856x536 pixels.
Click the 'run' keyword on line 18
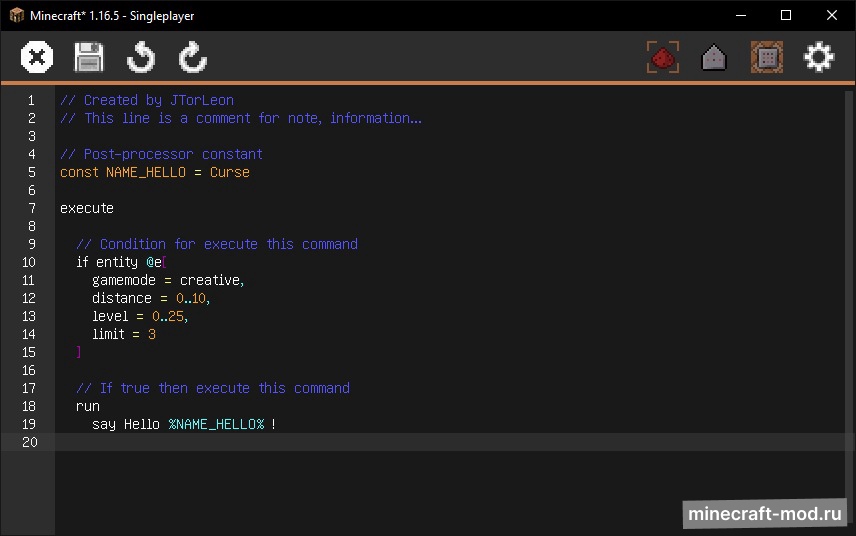tap(88, 407)
